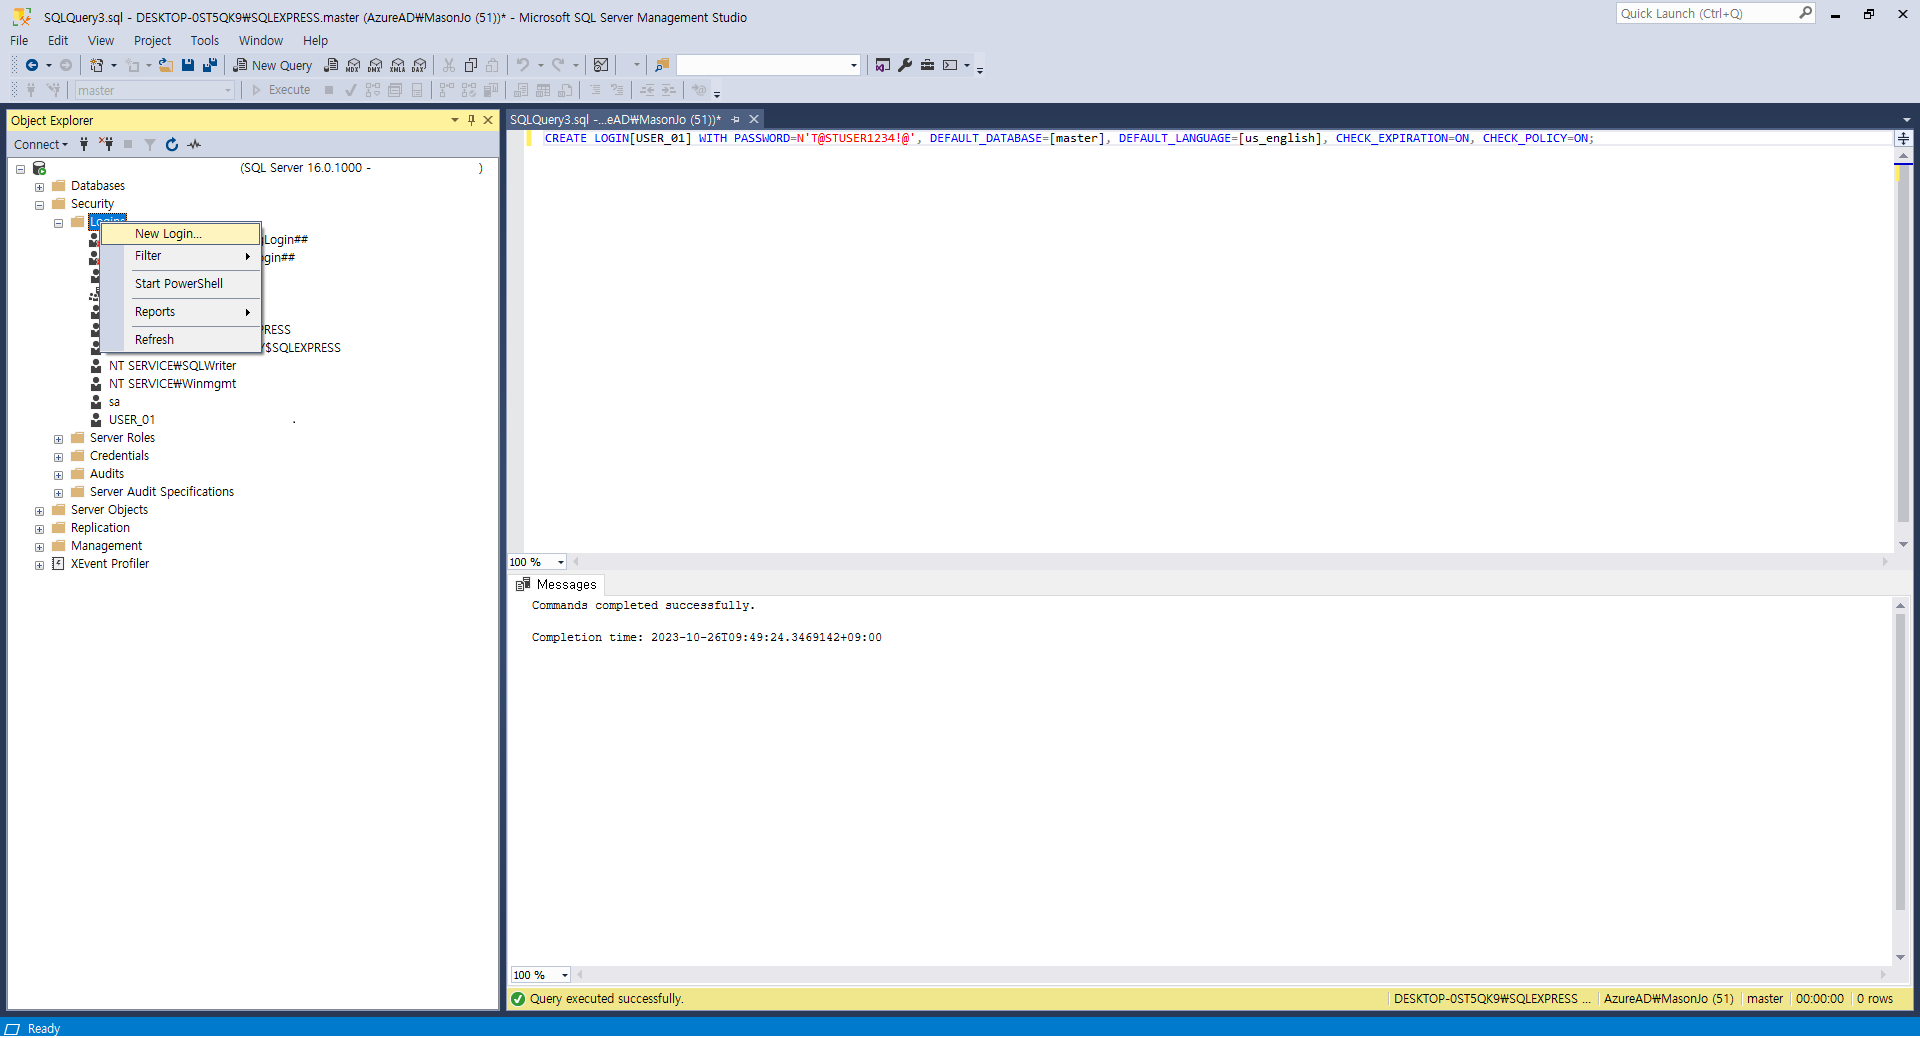Click the New Project icon

[x=97, y=65]
